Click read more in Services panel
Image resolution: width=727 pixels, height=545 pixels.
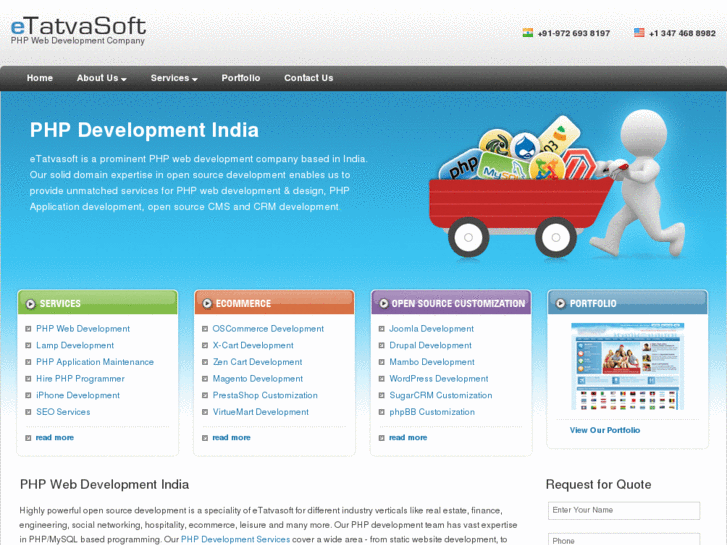pos(55,438)
